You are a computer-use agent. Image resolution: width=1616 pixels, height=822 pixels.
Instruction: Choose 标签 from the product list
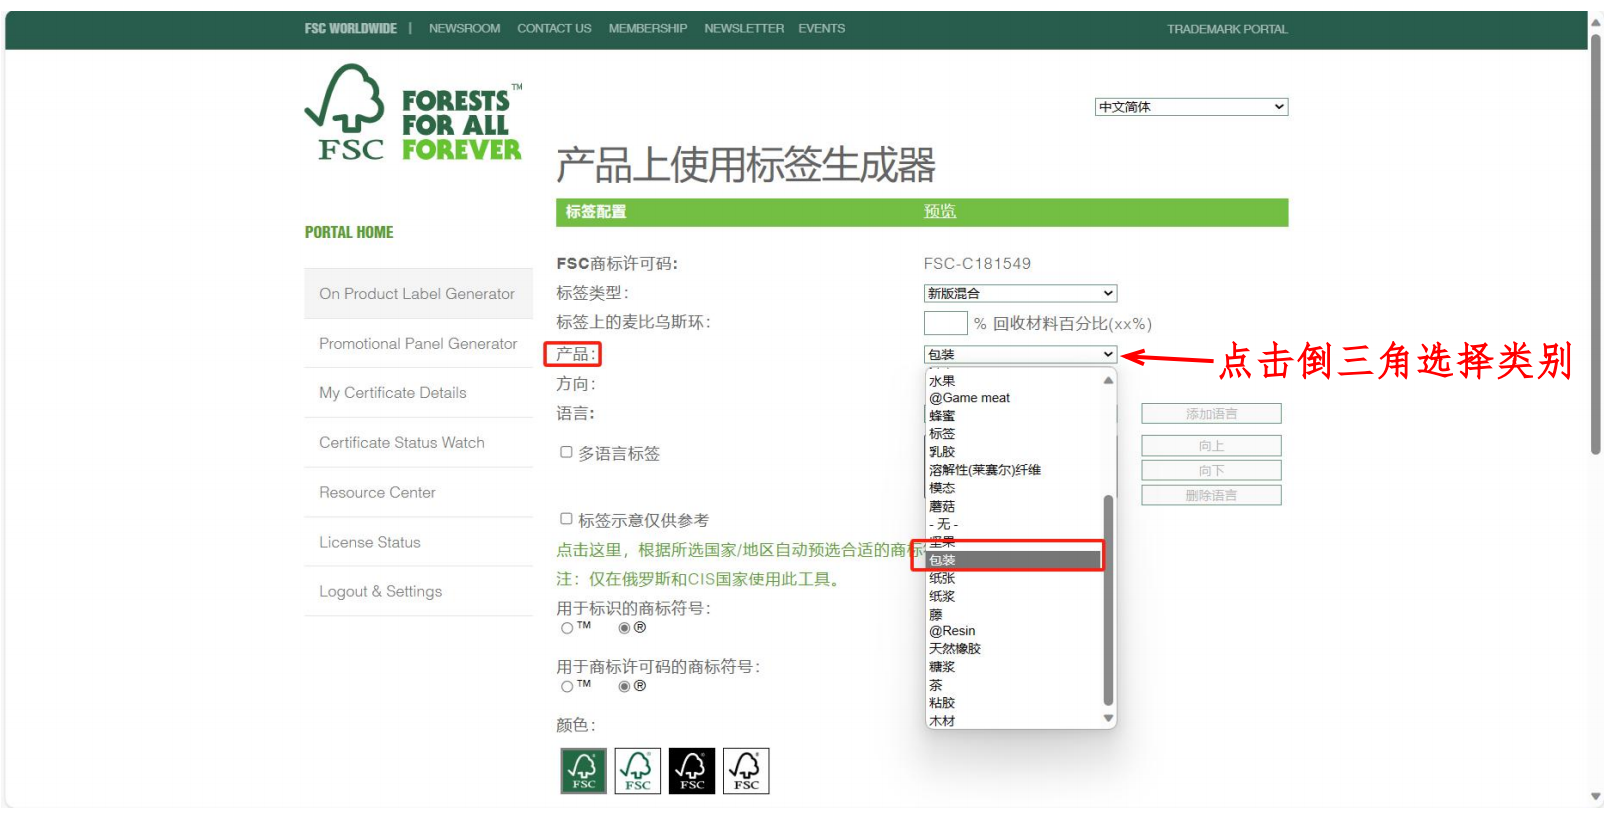(1014, 434)
